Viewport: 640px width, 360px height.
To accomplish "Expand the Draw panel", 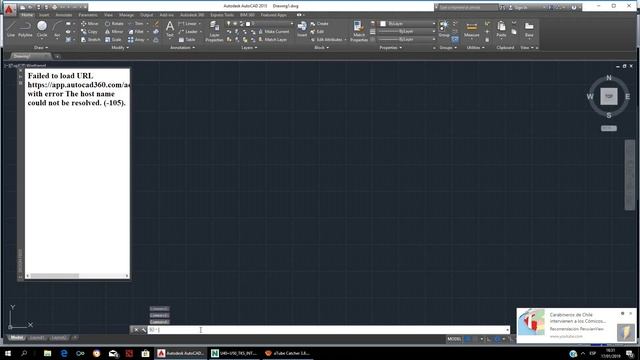I will click(x=40, y=48).
